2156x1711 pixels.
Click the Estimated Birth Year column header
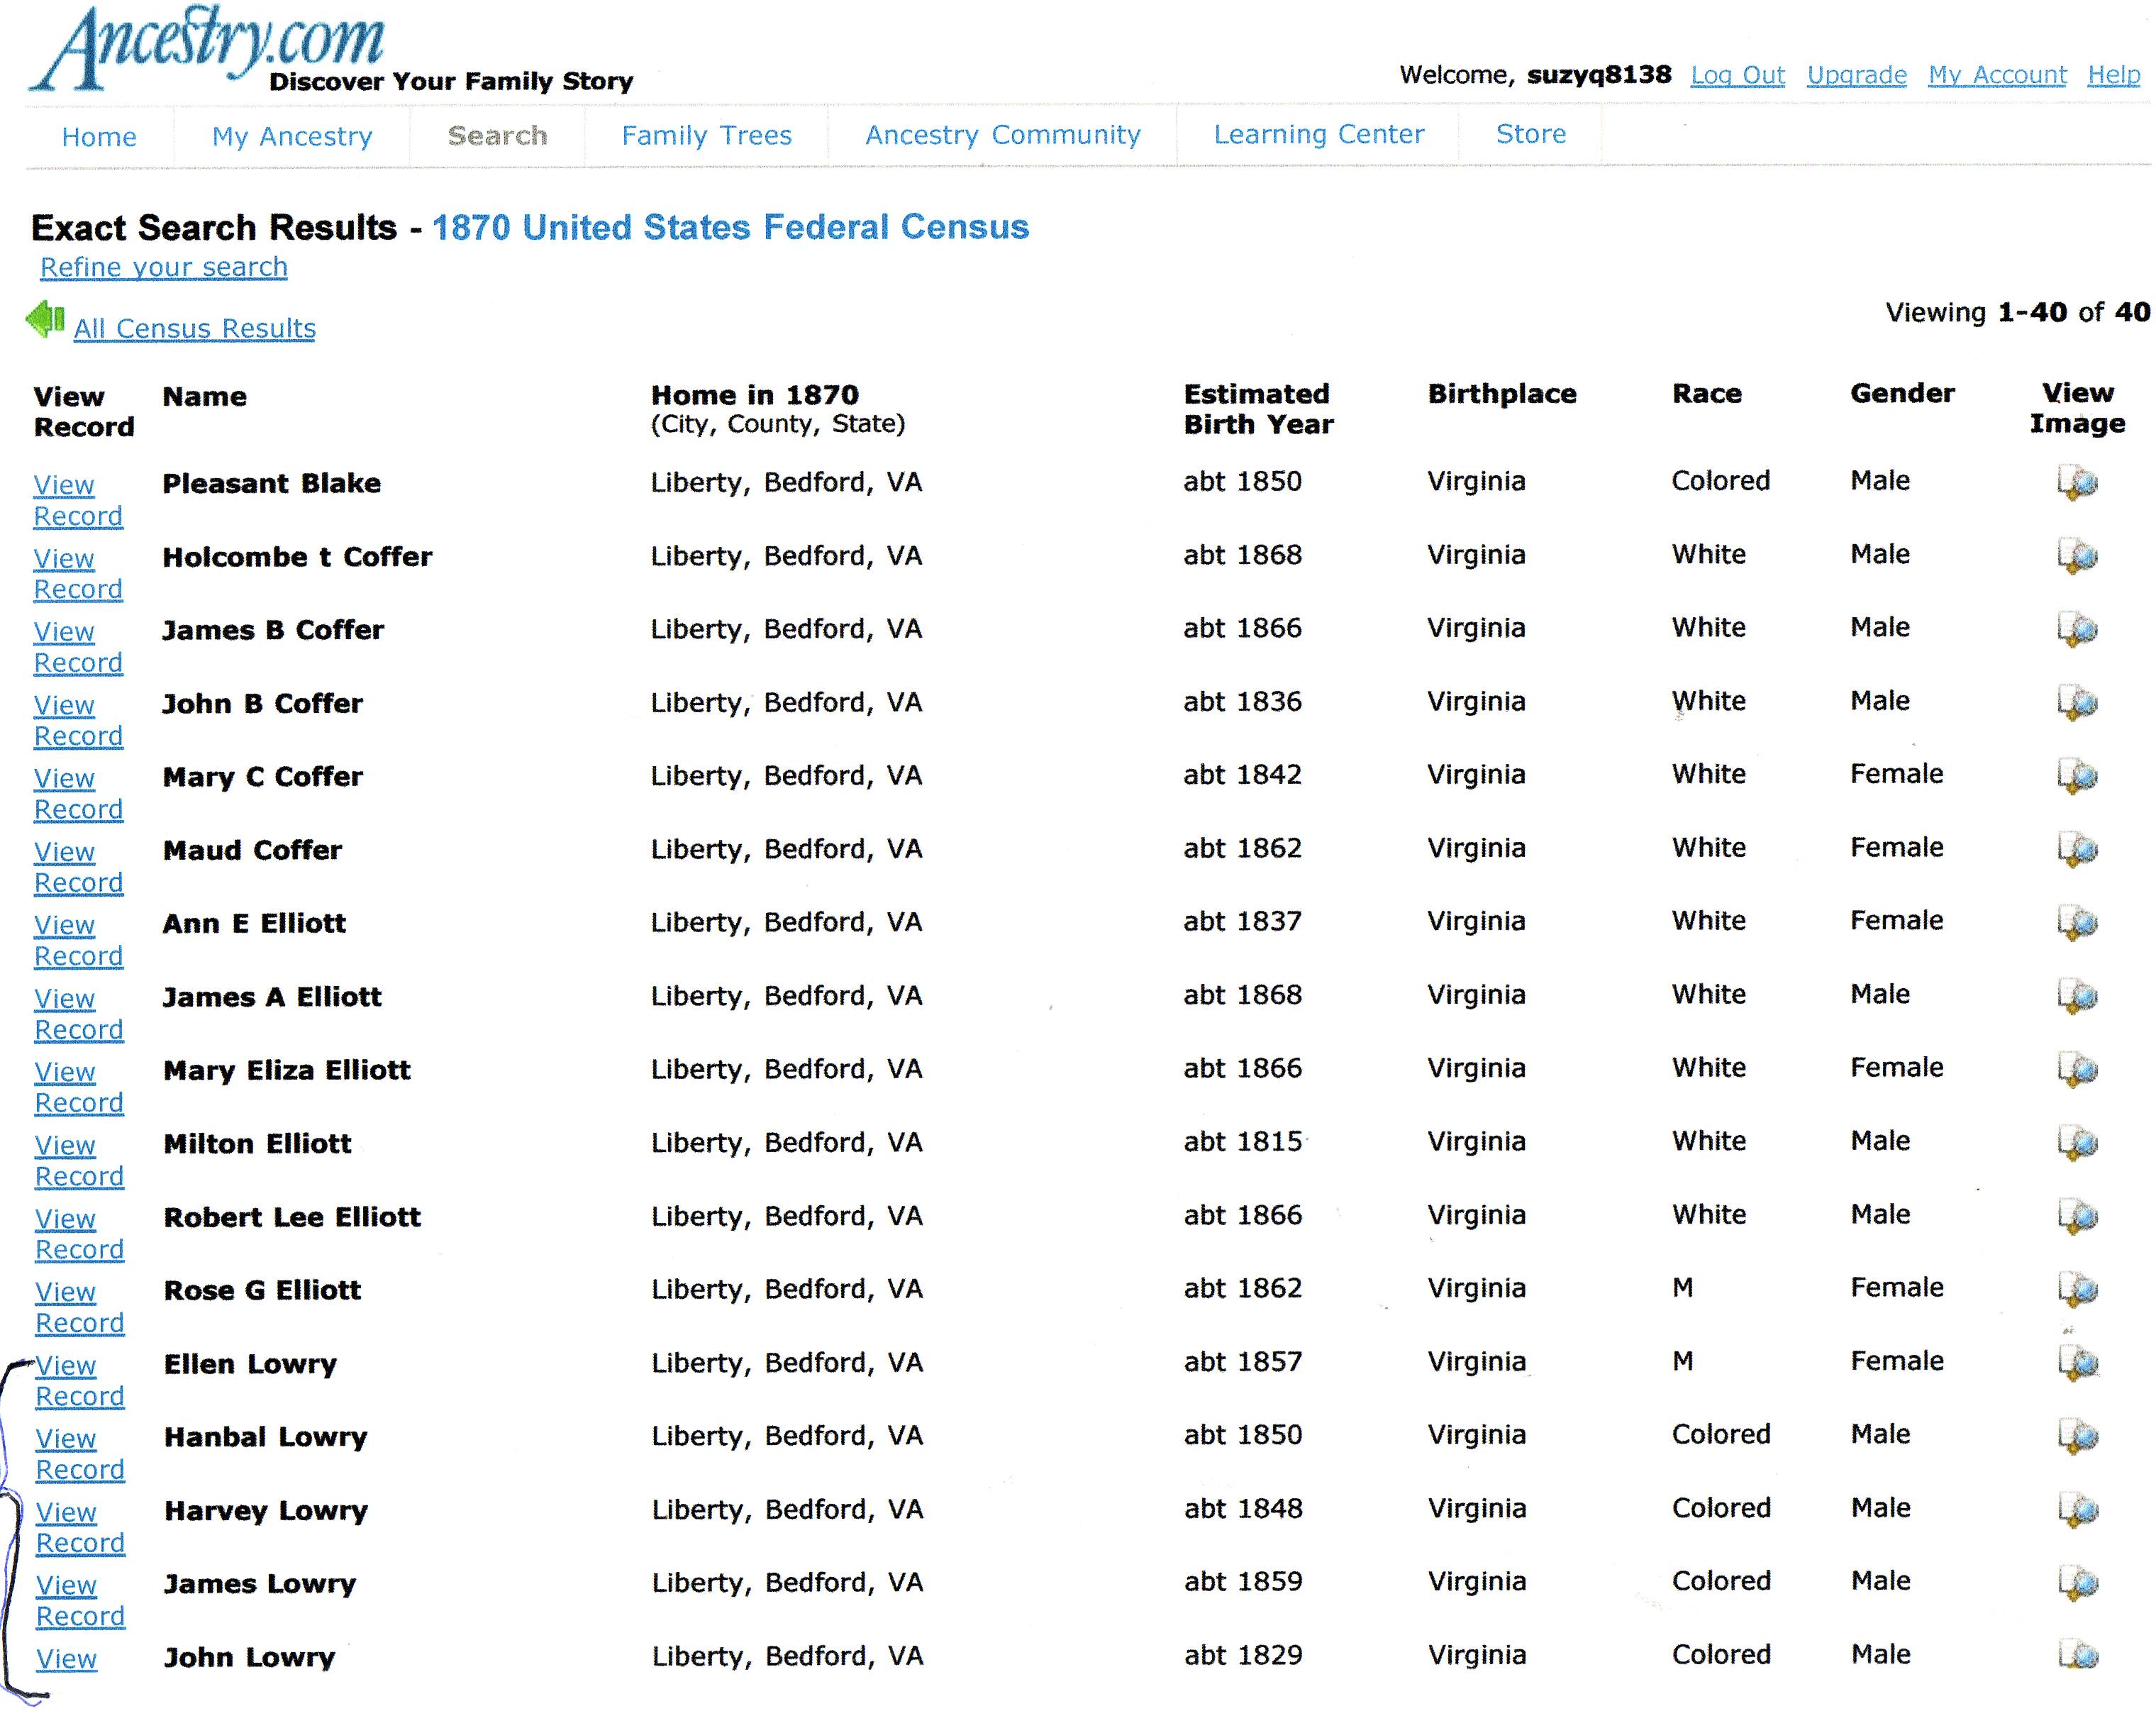point(1258,409)
